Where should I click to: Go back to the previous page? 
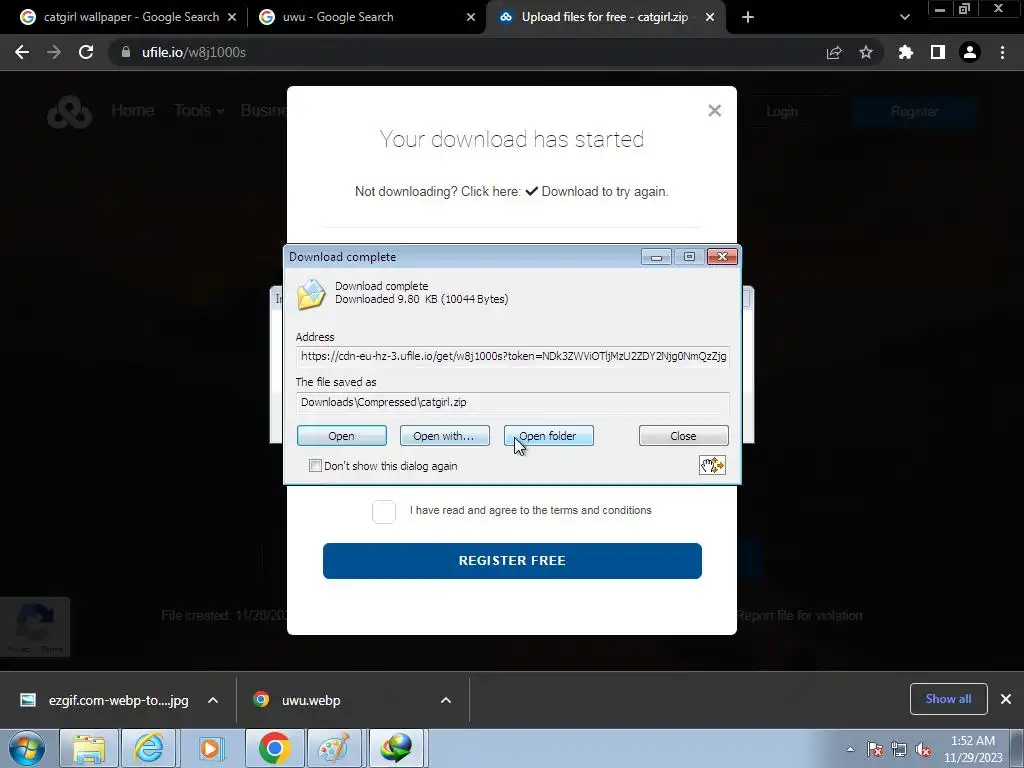22,52
